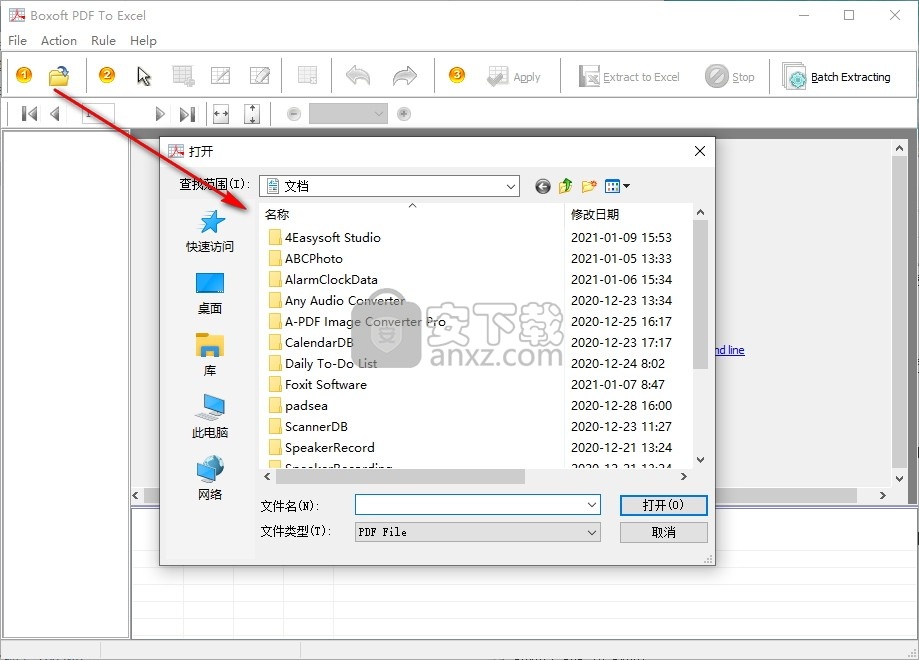
Task: Select 桌面 in places sidebar
Action: [210, 293]
